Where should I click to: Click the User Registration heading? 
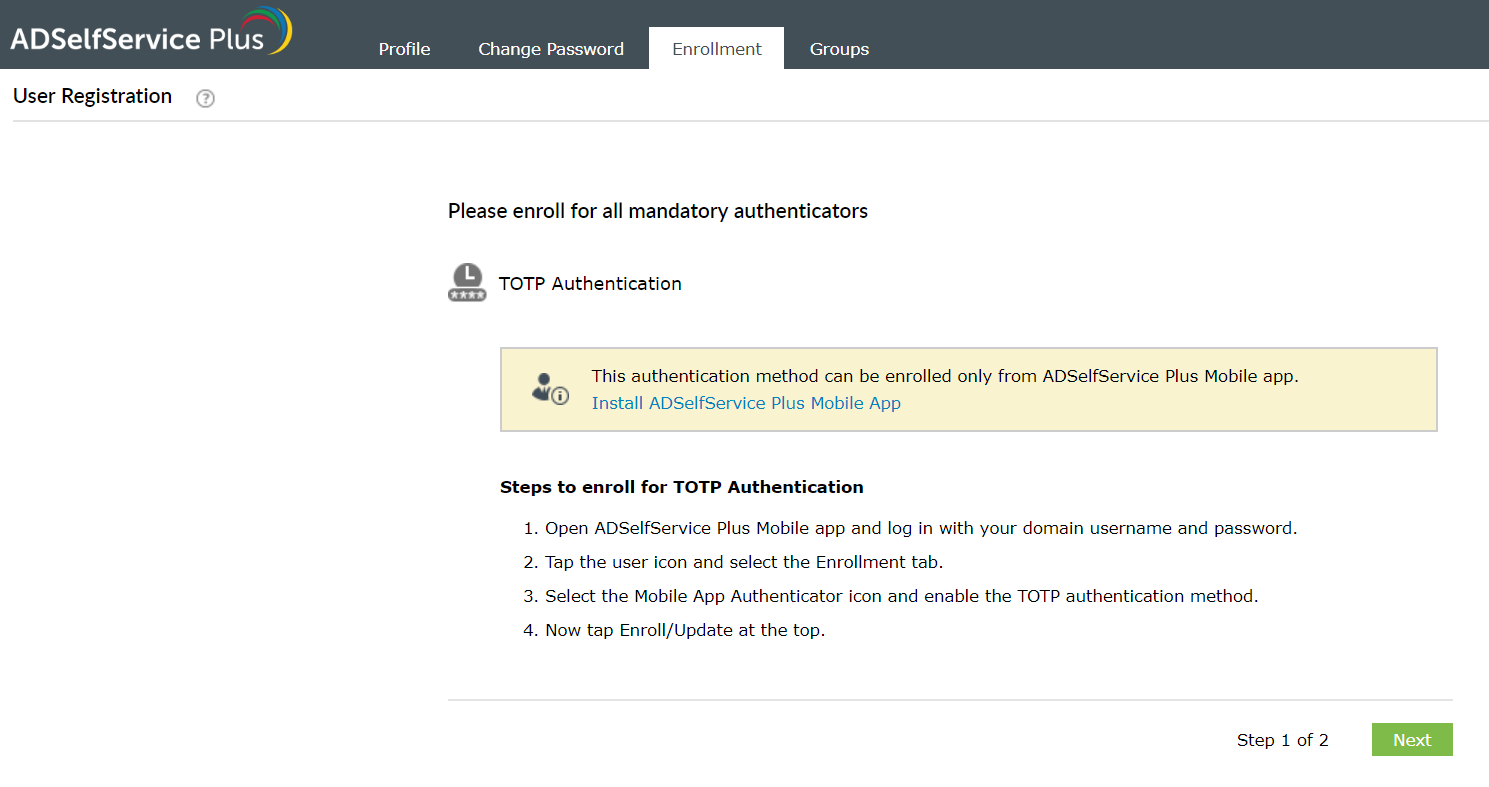click(92, 96)
